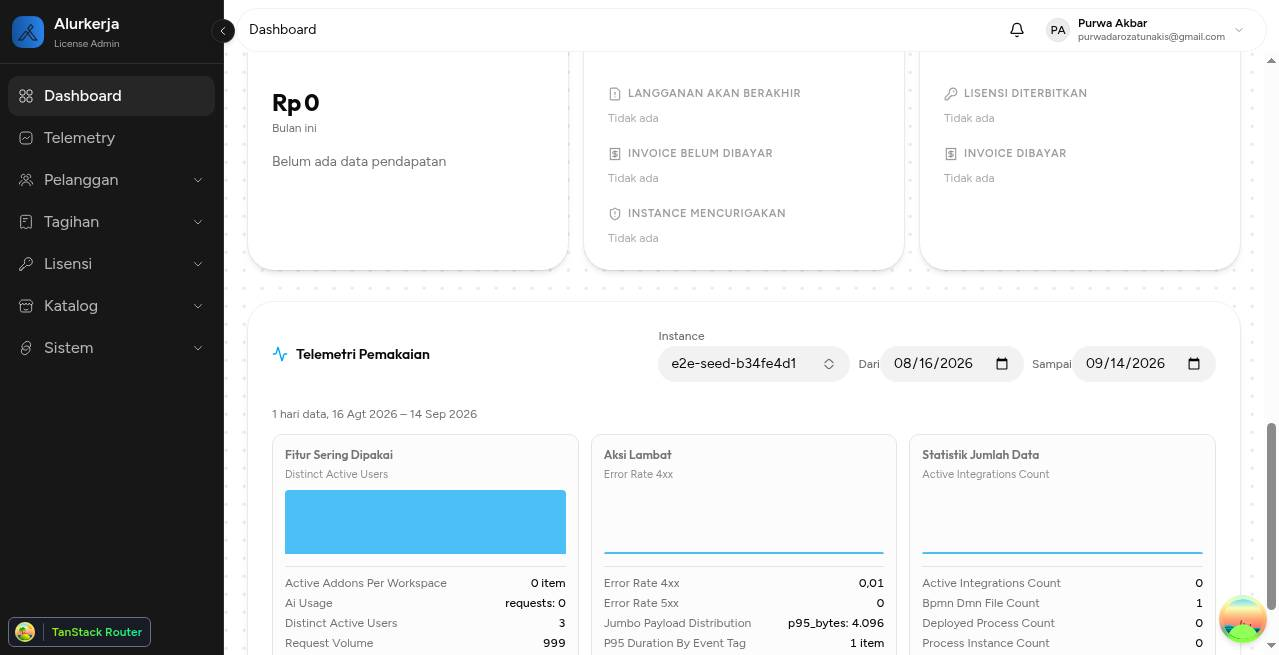Click the P95 Duration By Event Tag row
This screenshot has height=655, width=1279.
tap(744, 643)
